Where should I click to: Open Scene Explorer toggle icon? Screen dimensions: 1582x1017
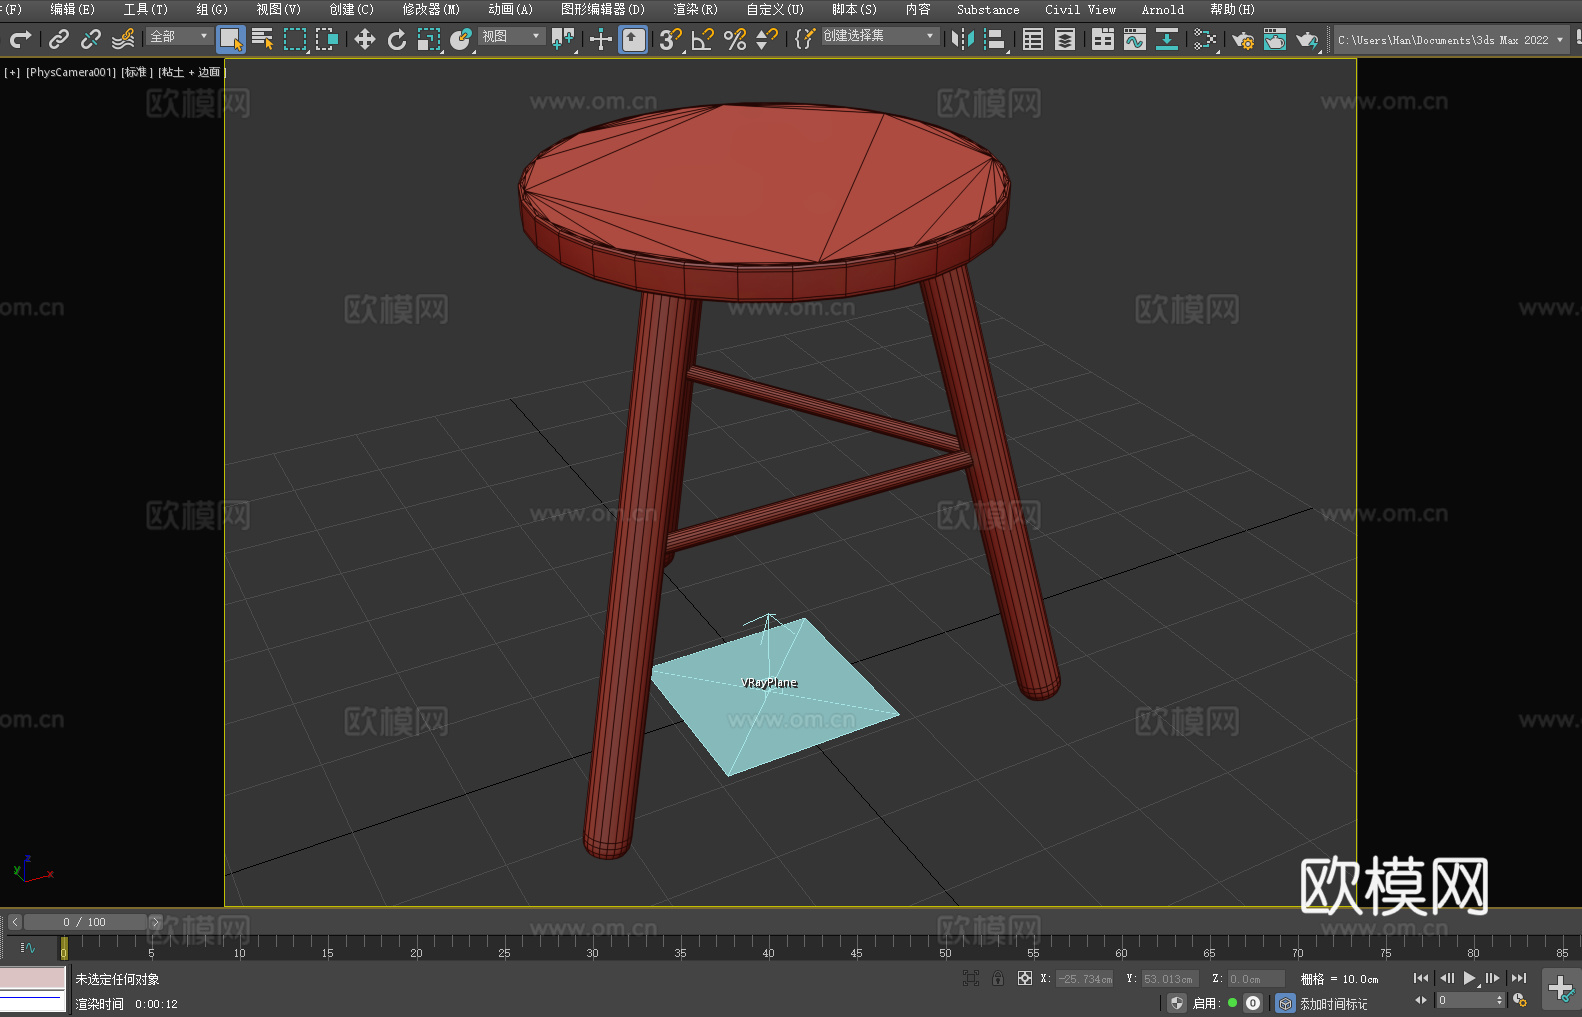1033,39
